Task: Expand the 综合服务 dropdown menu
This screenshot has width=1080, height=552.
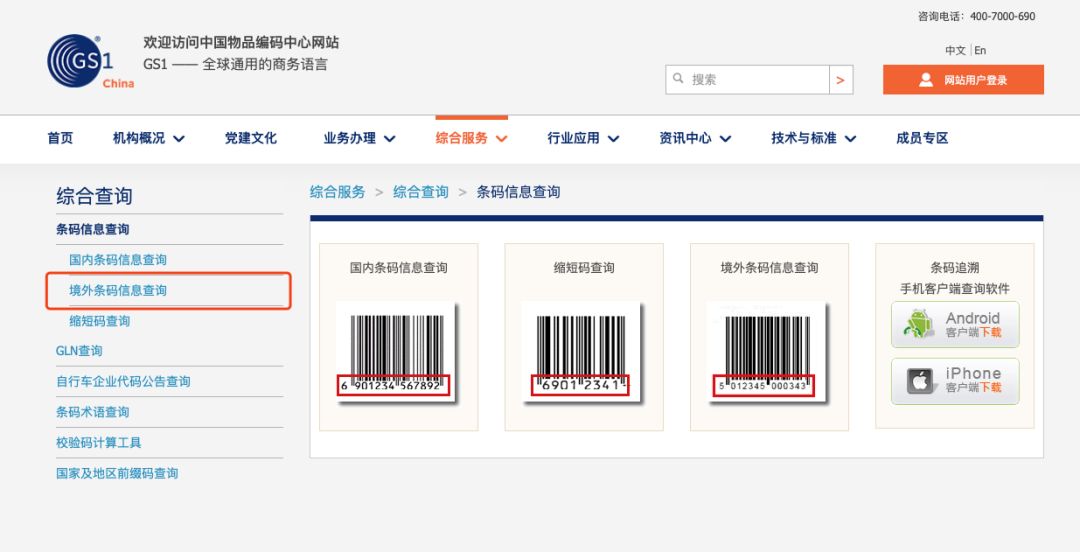Action: (x=471, y=139)
